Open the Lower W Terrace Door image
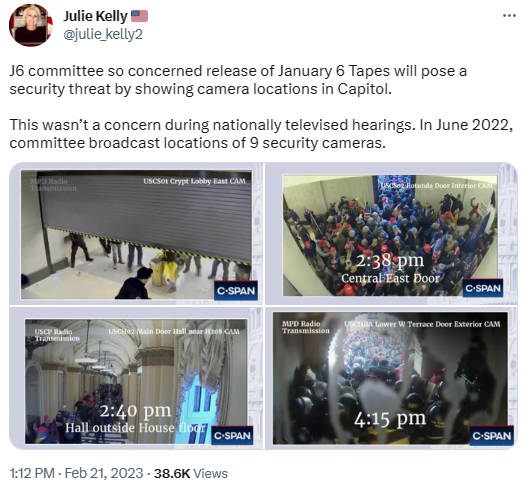Viewport: 531px width, 491px height. pyautogui.click(x=391, y=378)
